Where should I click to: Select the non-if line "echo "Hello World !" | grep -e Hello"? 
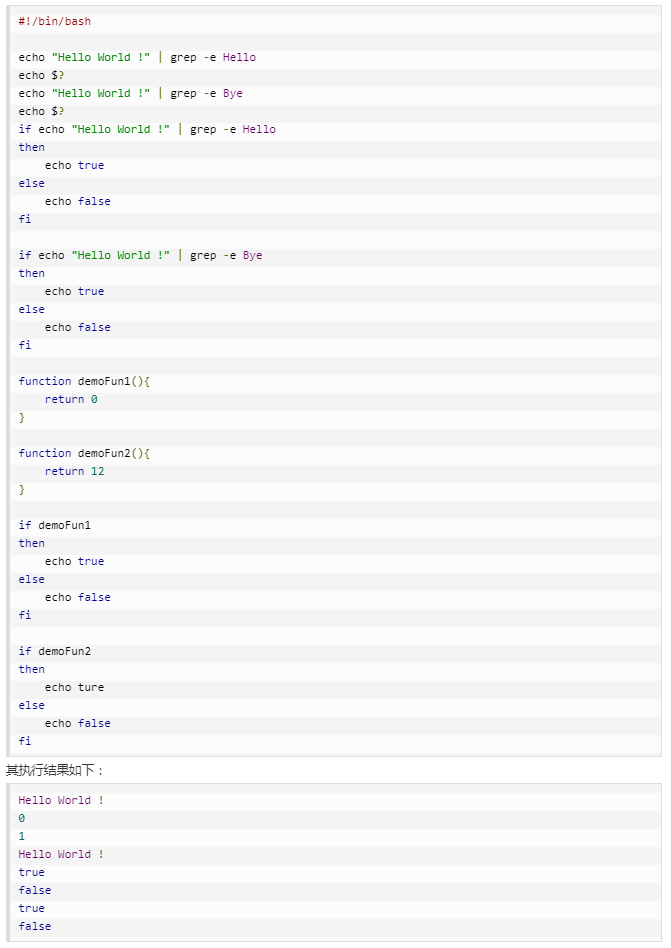(137, 57)
